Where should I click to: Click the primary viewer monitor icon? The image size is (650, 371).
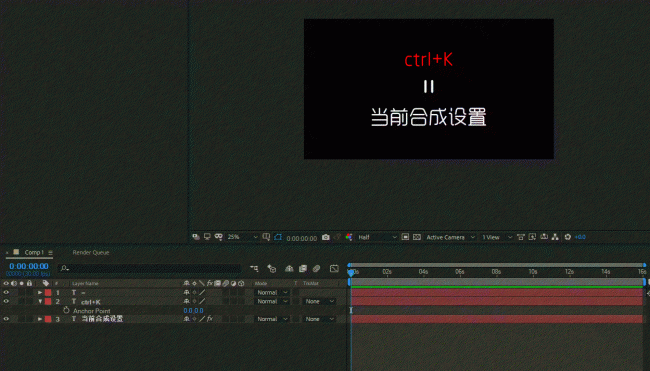coord(207,237)
